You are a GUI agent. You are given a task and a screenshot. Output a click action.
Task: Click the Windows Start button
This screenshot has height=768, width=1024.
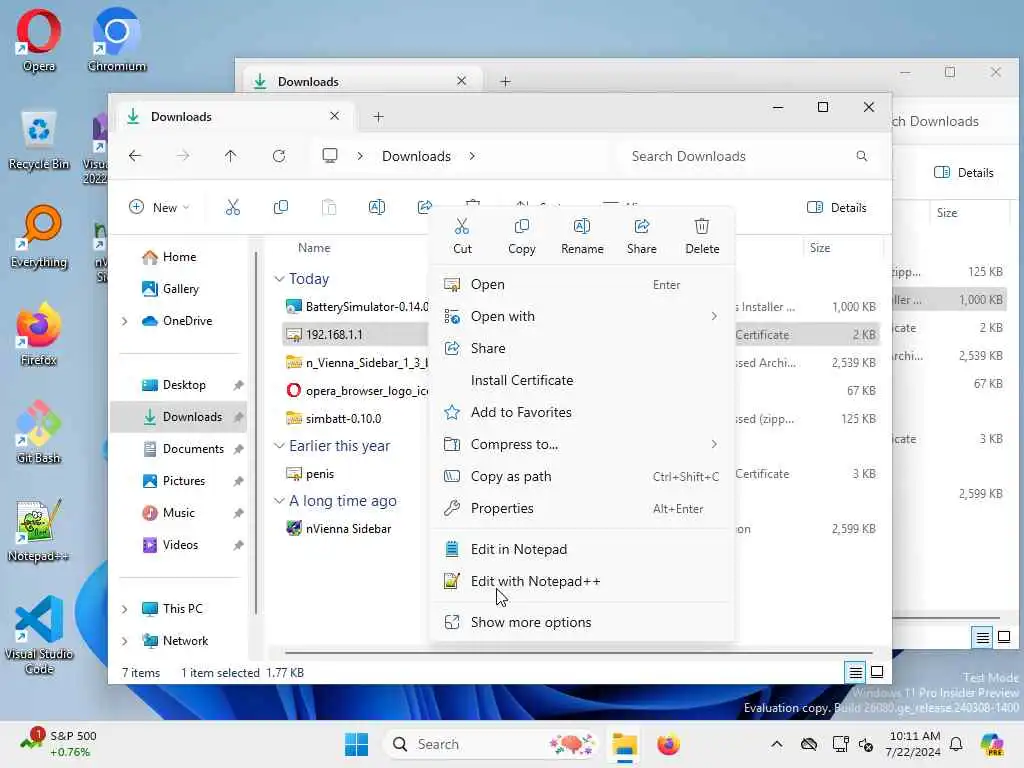(357, 744)
